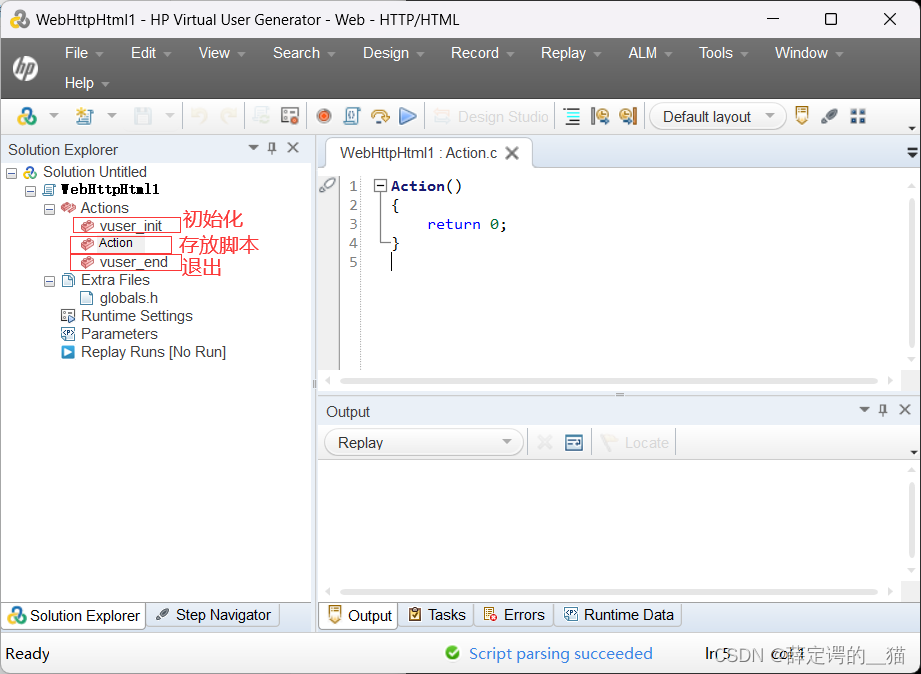Screen dimensions: 921x674
Task: Open the Replay menu
Action: tap(571, 53)
